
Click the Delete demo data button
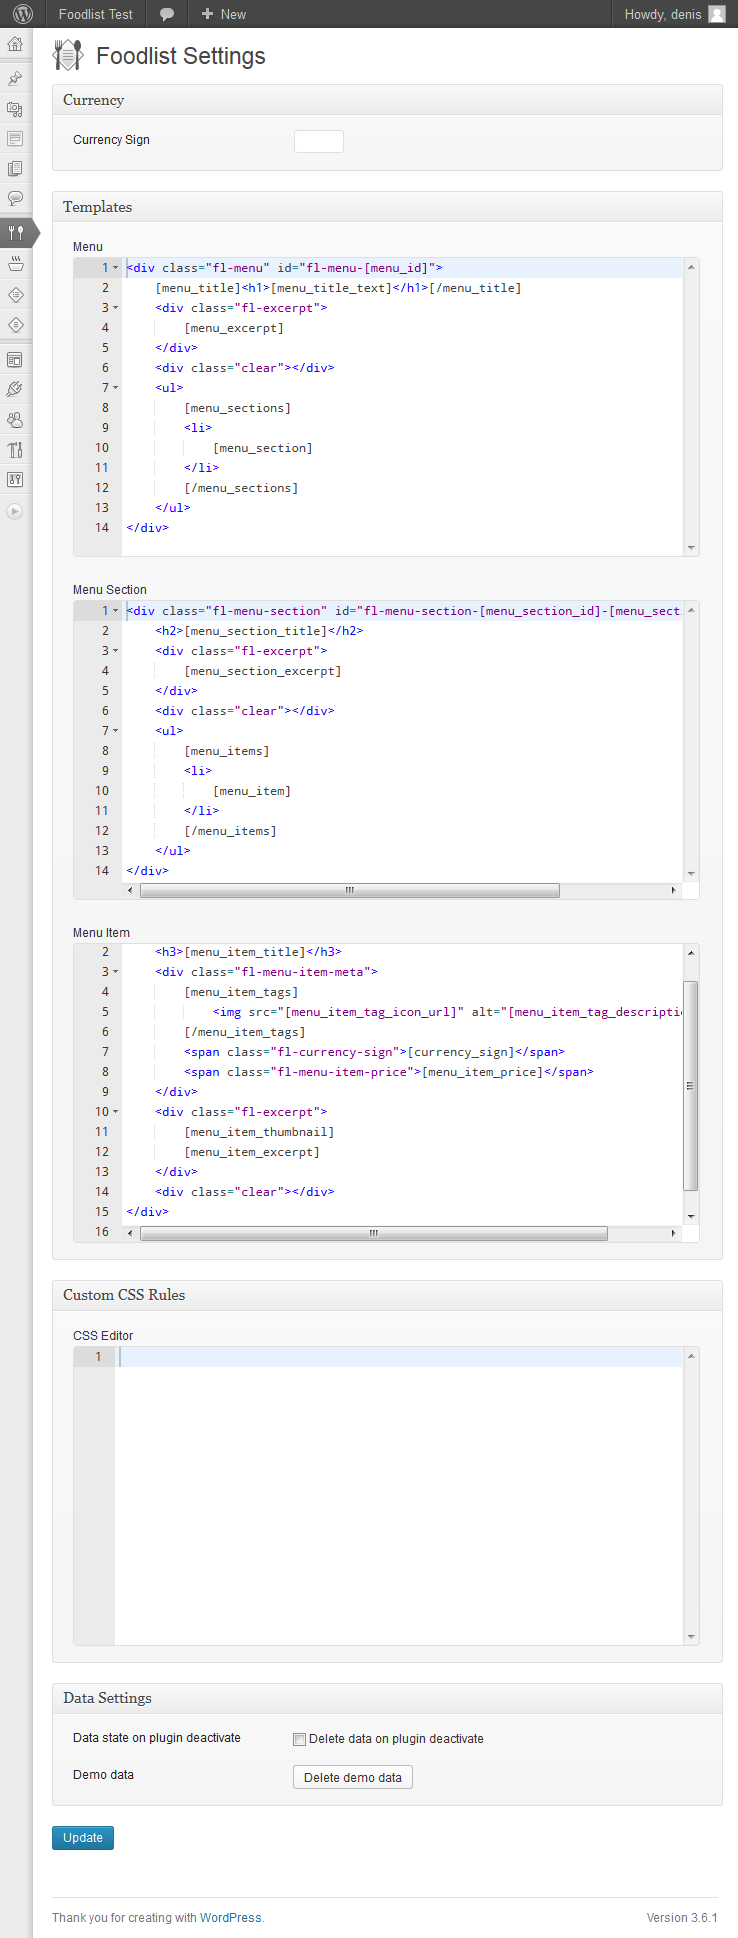[353, 1777]
